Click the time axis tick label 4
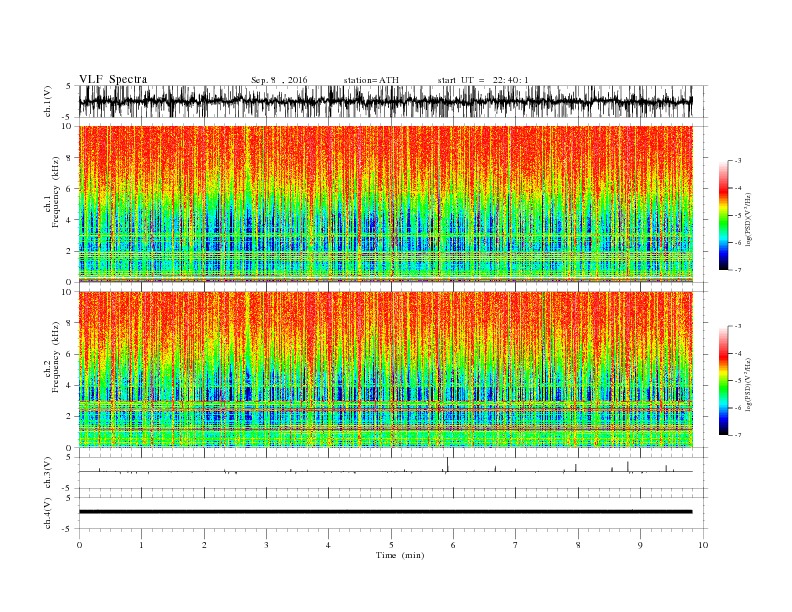792x612 pixels. [328, 545]
